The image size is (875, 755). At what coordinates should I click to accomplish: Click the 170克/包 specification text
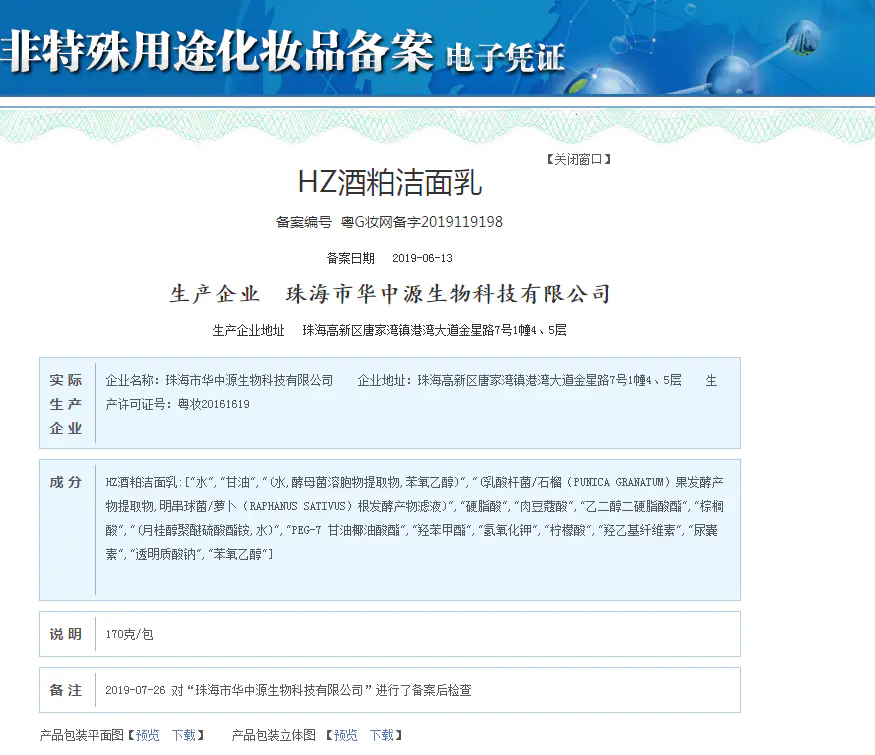pos(129,634)
